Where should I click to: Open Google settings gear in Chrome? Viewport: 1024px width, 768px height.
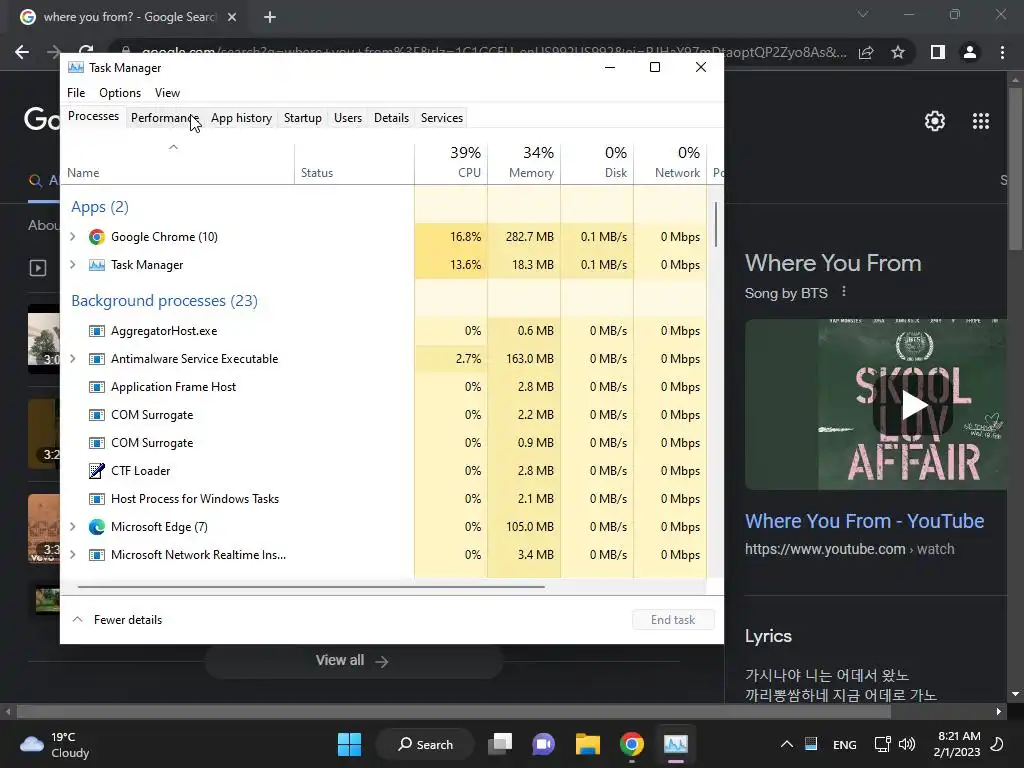click(x=935, y=121)
